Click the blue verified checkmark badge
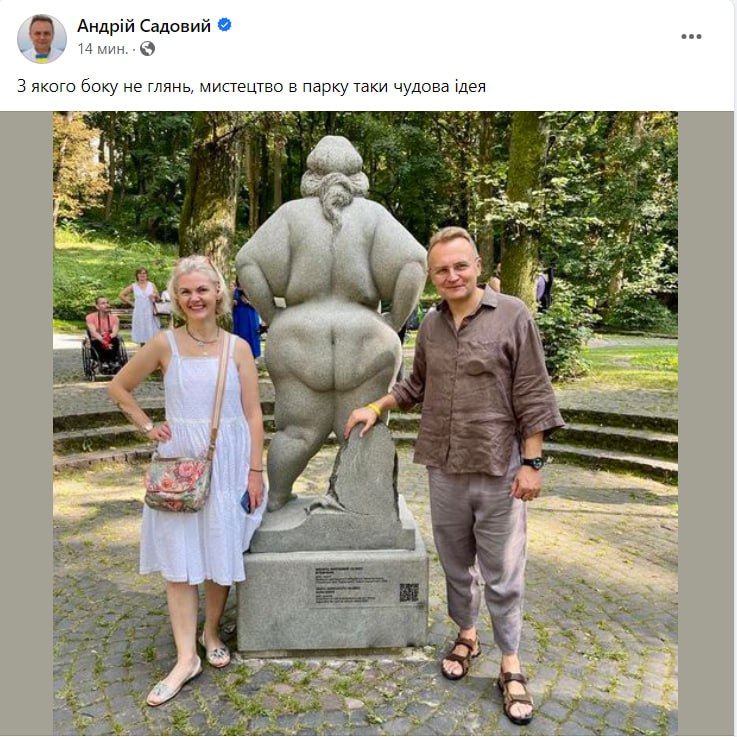737x737 pixels. [225, 24]
